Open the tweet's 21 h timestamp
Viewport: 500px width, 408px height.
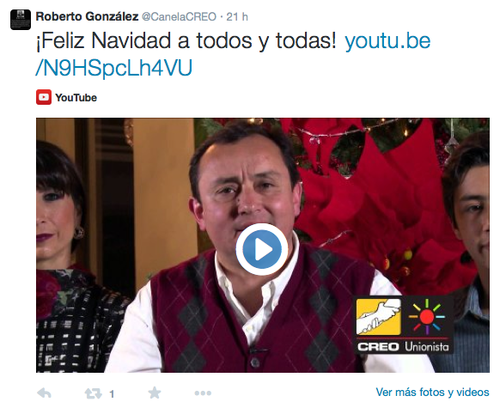tap(237, 17)
